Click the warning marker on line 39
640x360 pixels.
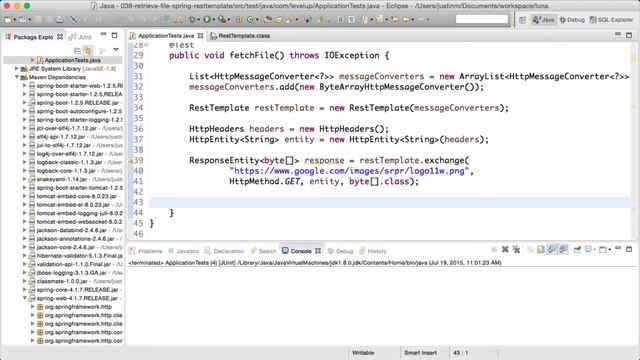coord(130,160)
